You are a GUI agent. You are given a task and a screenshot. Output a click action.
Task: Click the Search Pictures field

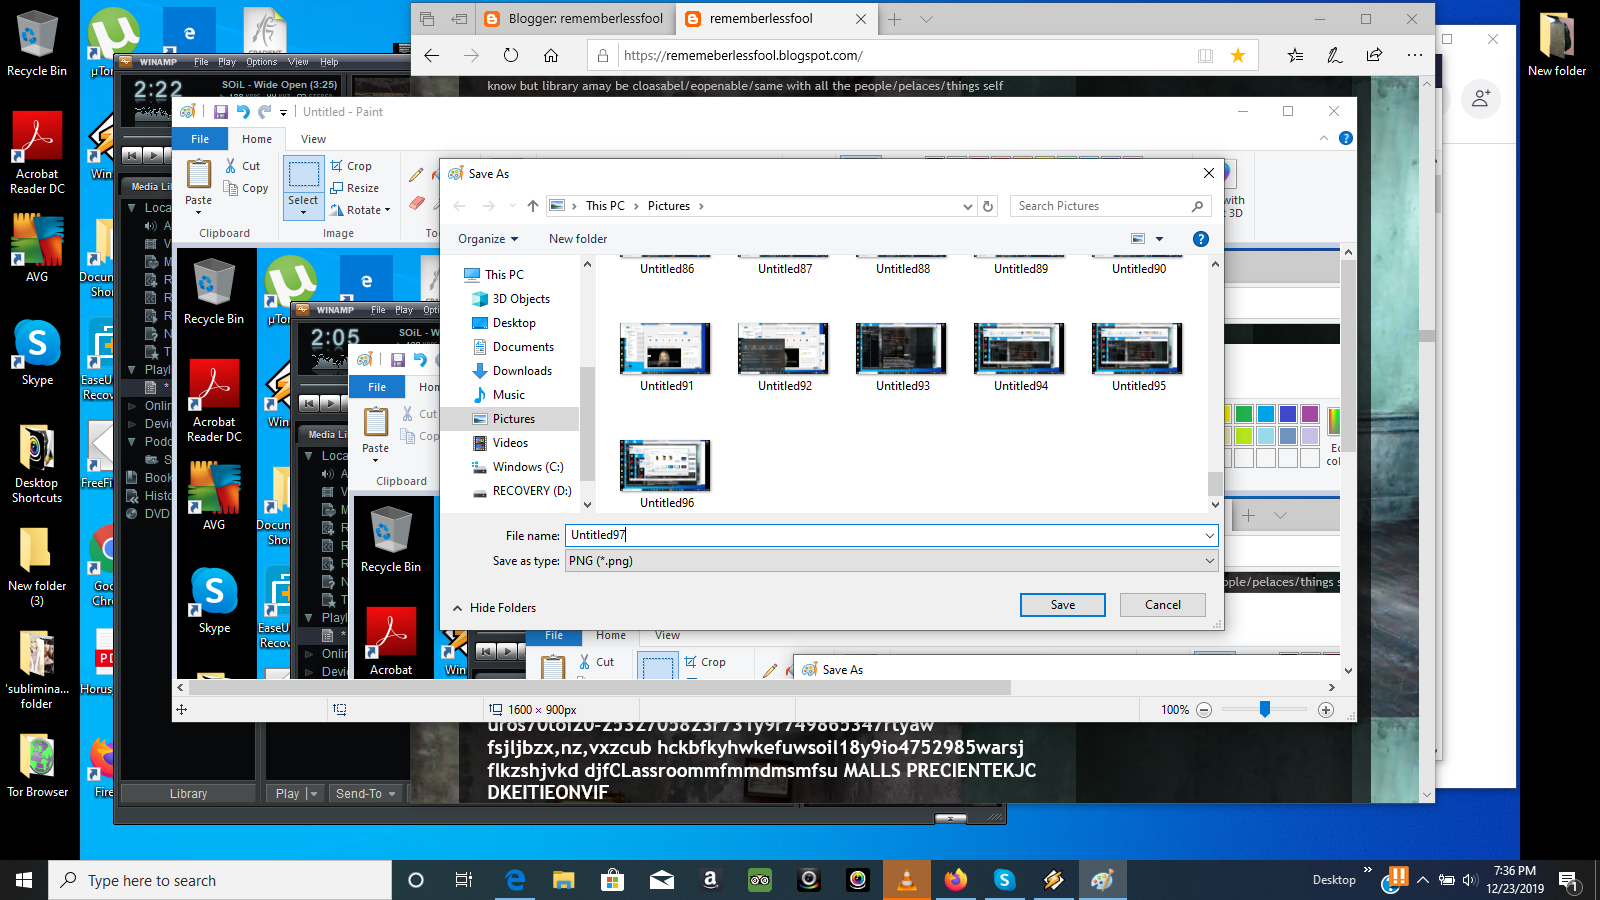pyautogui.click(x=1110, y=206)
